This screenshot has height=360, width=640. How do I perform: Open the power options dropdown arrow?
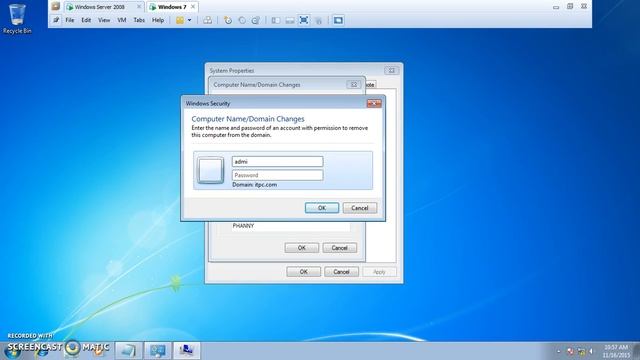189,20
